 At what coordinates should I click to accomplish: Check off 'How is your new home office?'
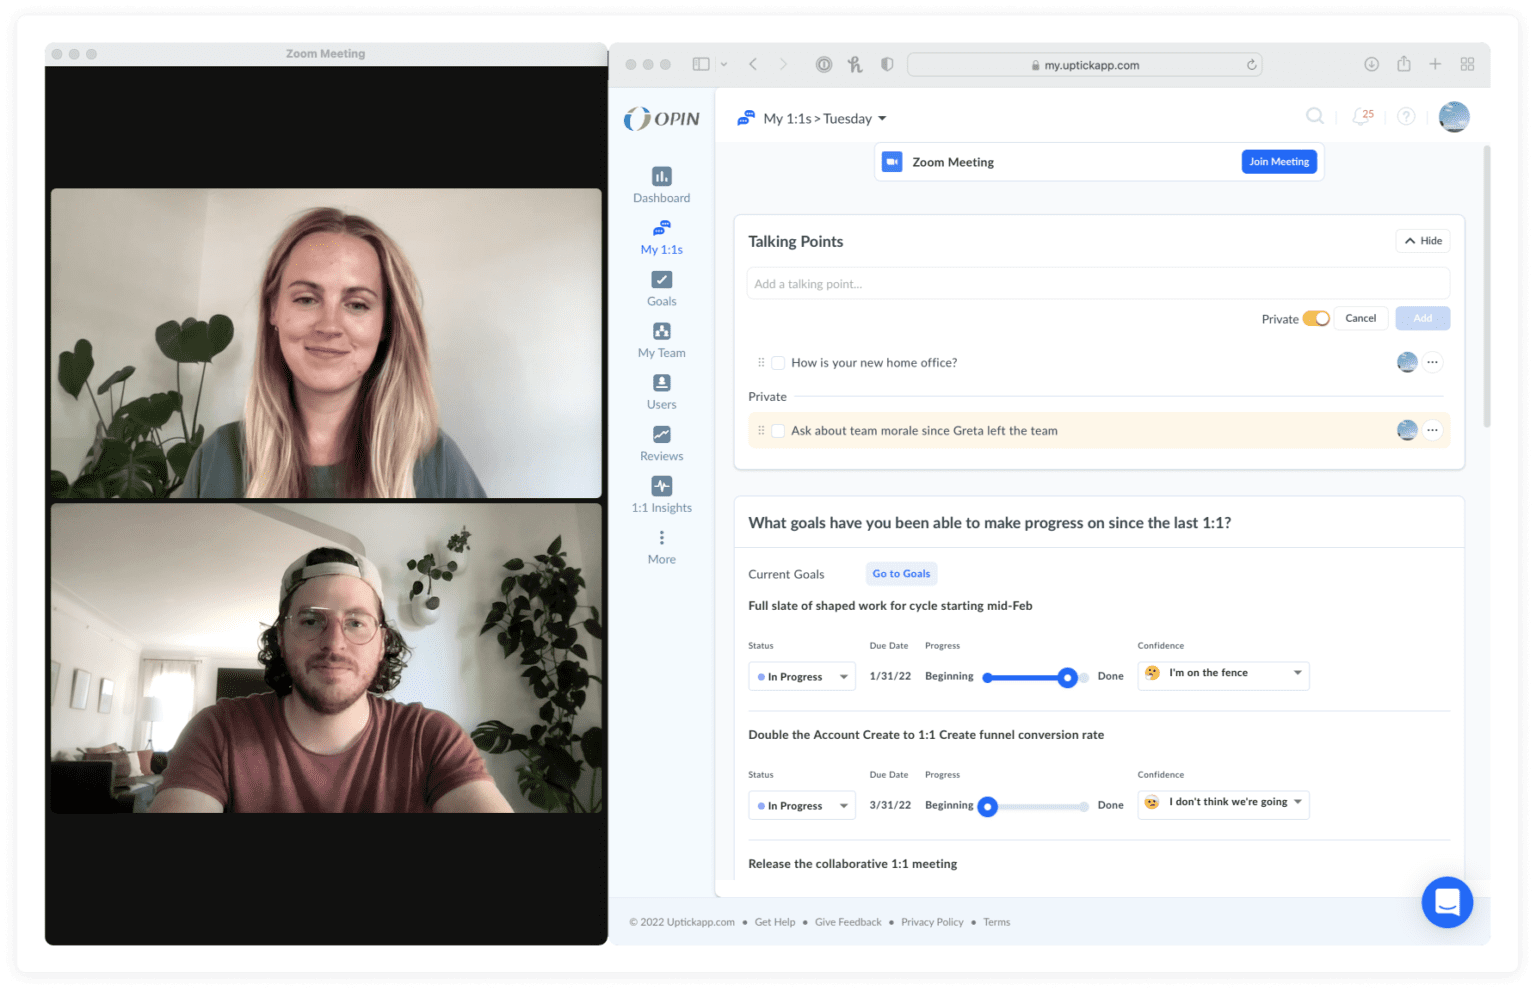tap(778, 362)
